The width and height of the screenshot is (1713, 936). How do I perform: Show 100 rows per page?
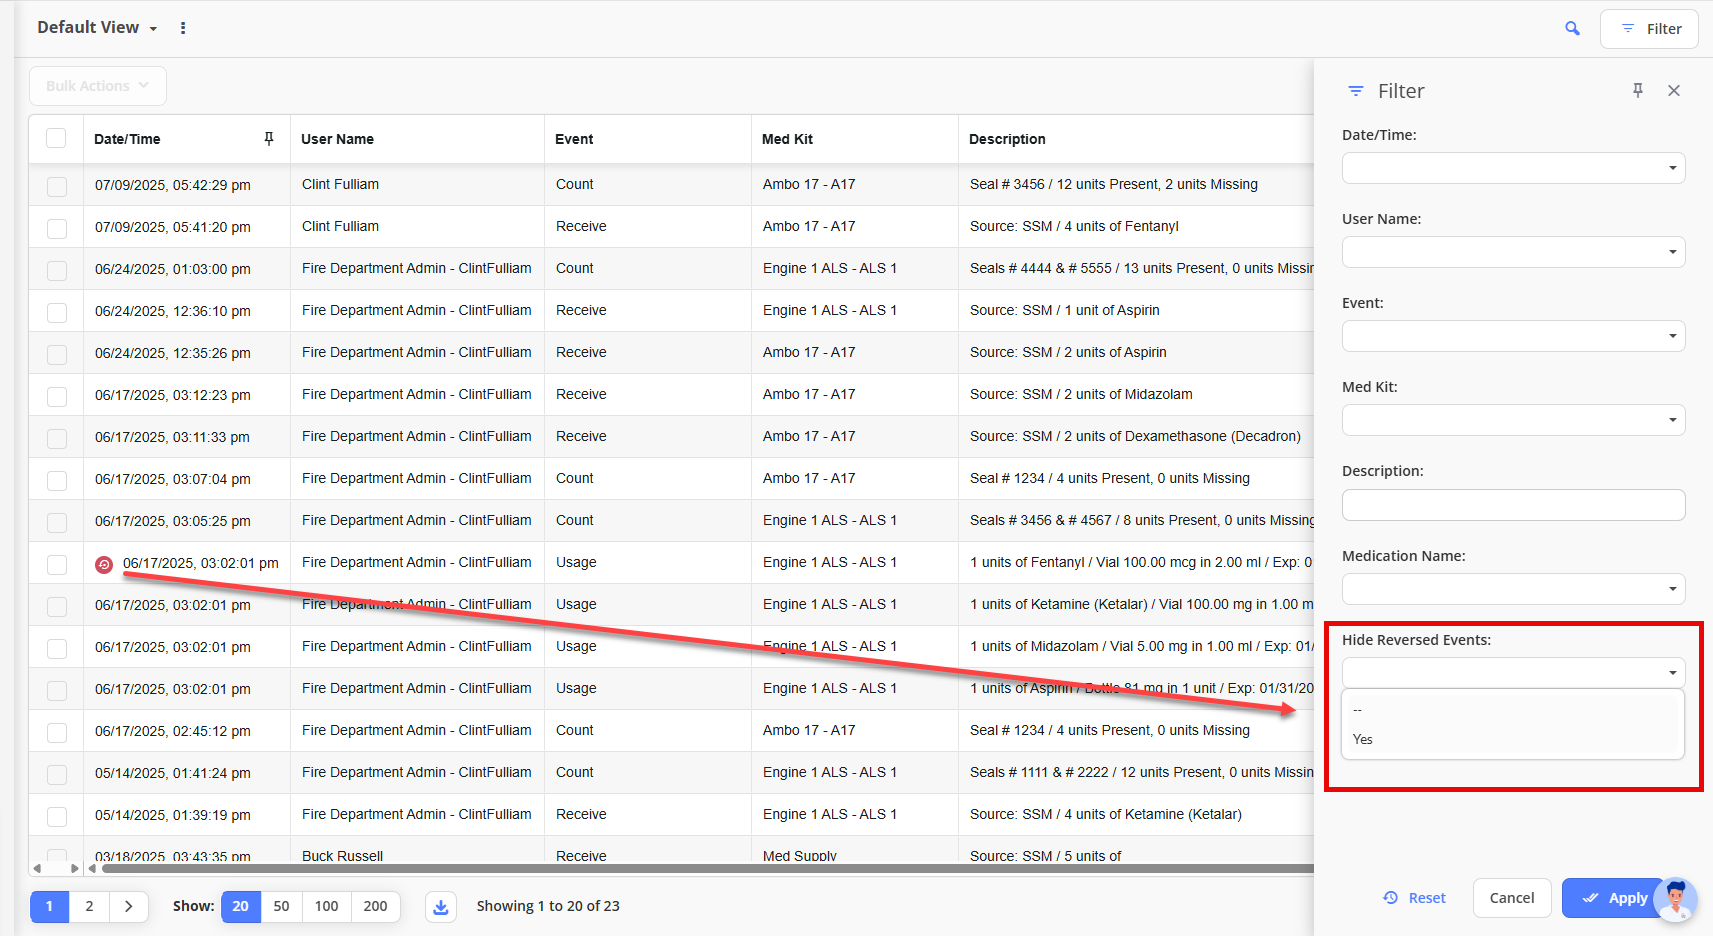click(x=326, y=906)
